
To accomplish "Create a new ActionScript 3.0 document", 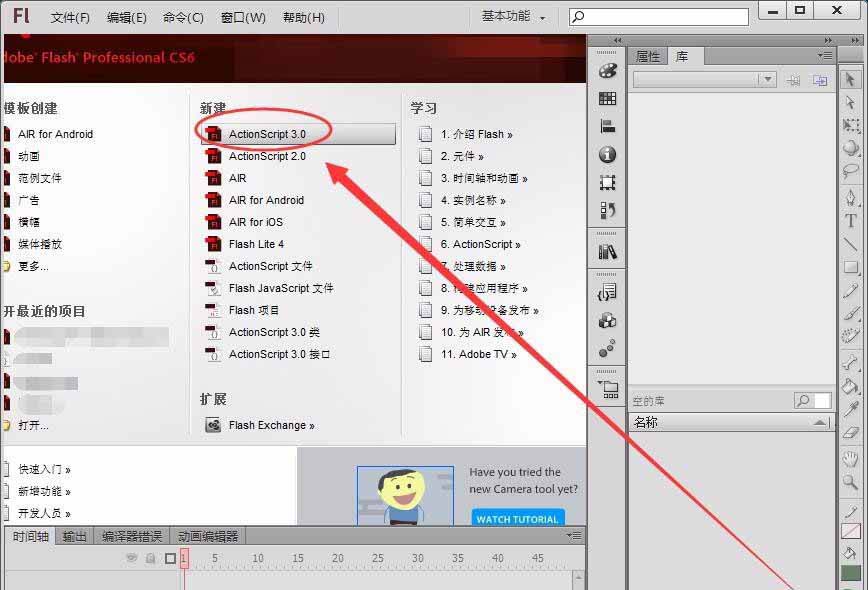I will (x=298, y=134).
